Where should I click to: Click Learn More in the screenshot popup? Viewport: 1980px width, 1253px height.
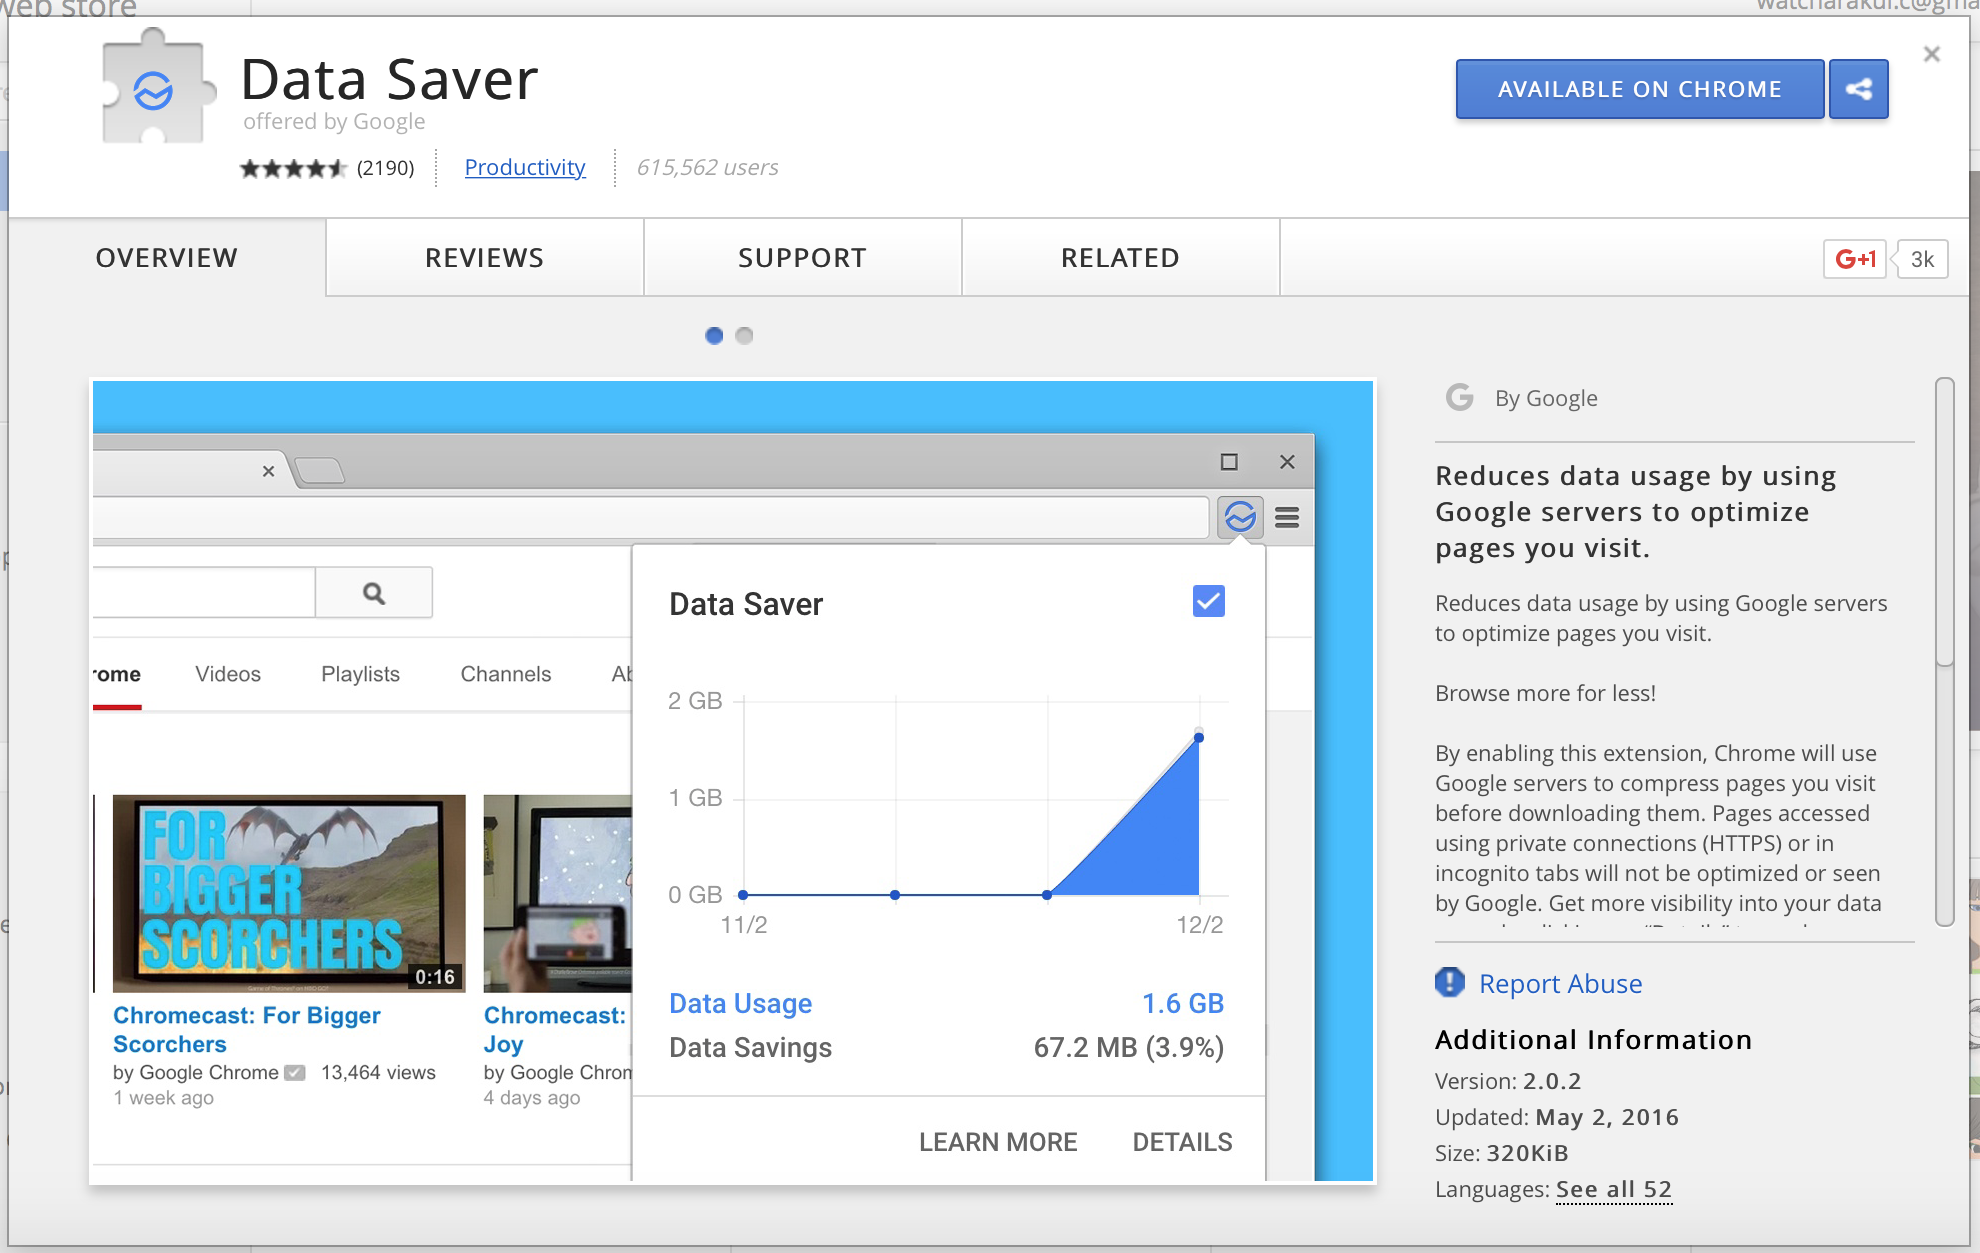click(x=998, y=1142)
